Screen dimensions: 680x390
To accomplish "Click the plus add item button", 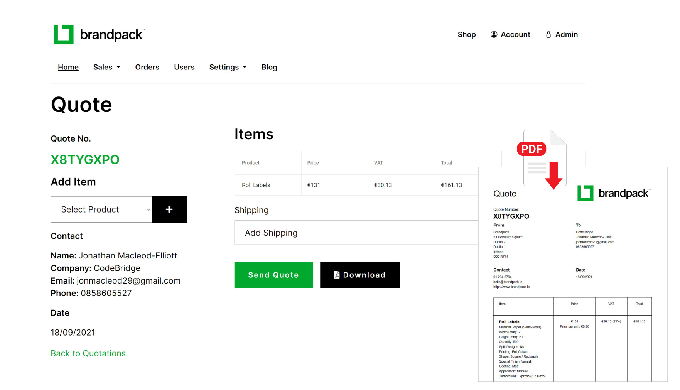I will (169, 210).
